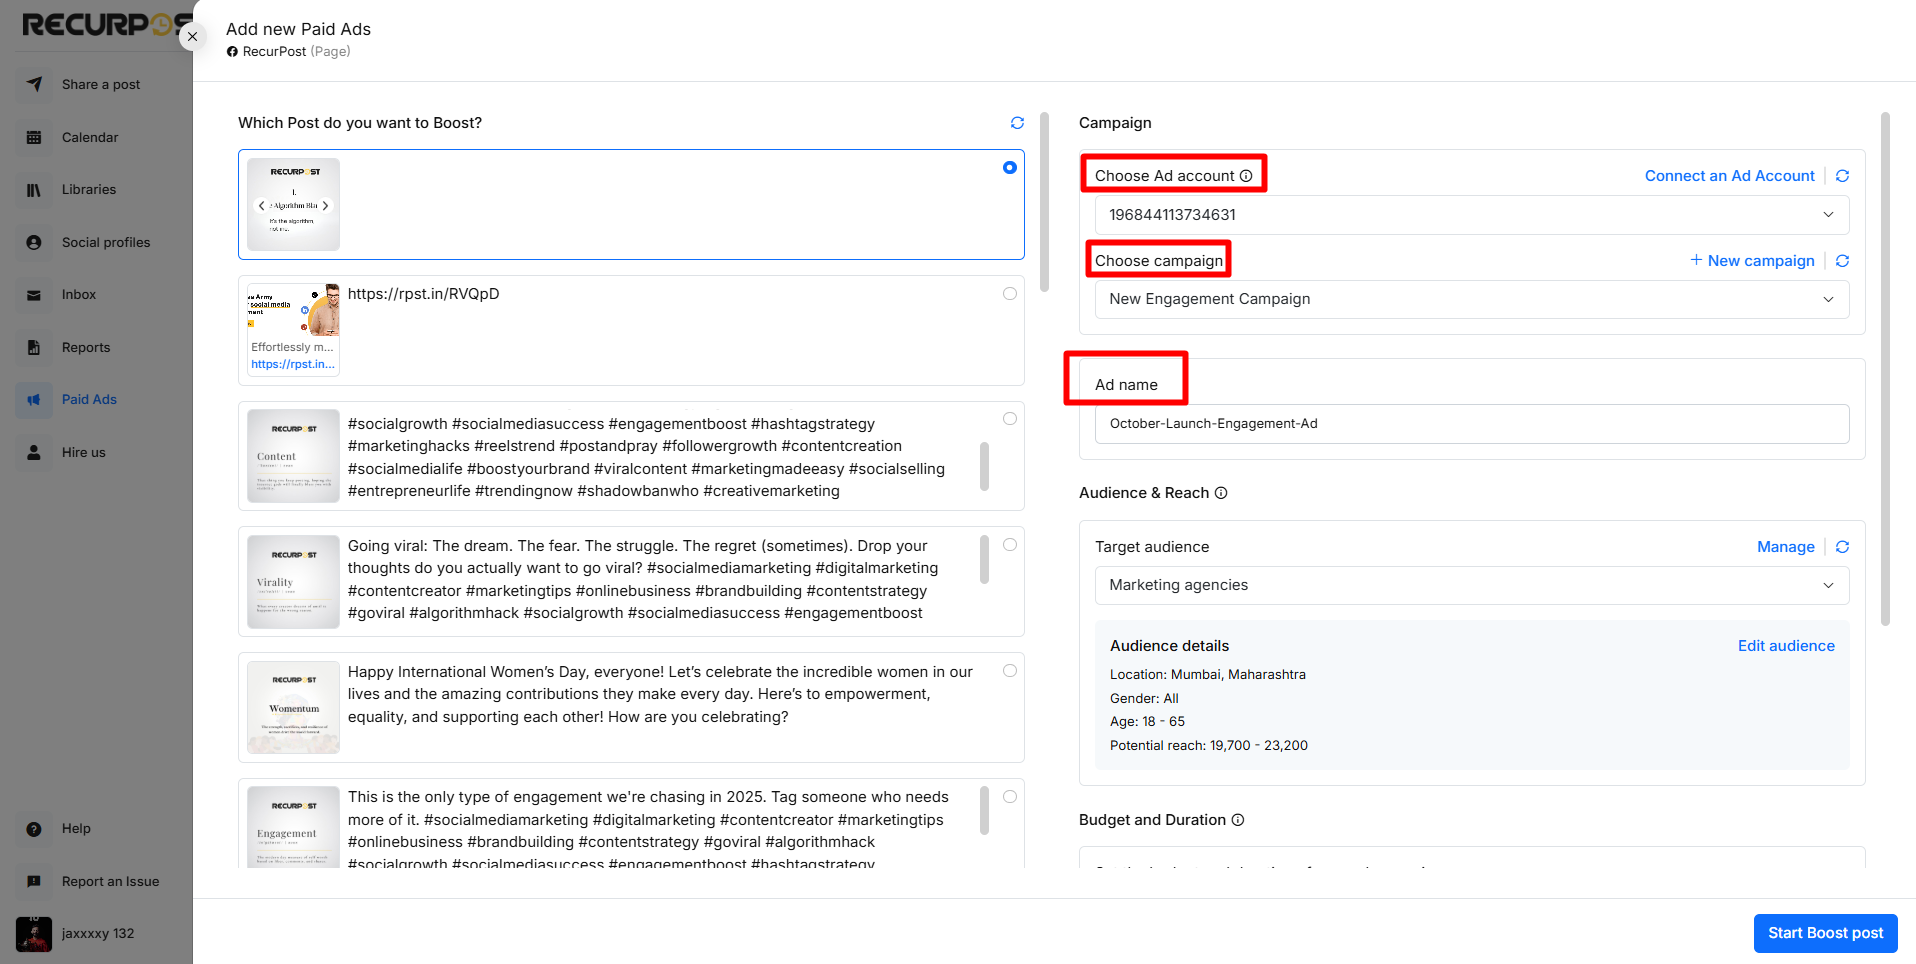Expand the New Engagement Campaign dropdown
This screenshot has height=964, width=1916.
1471,299
